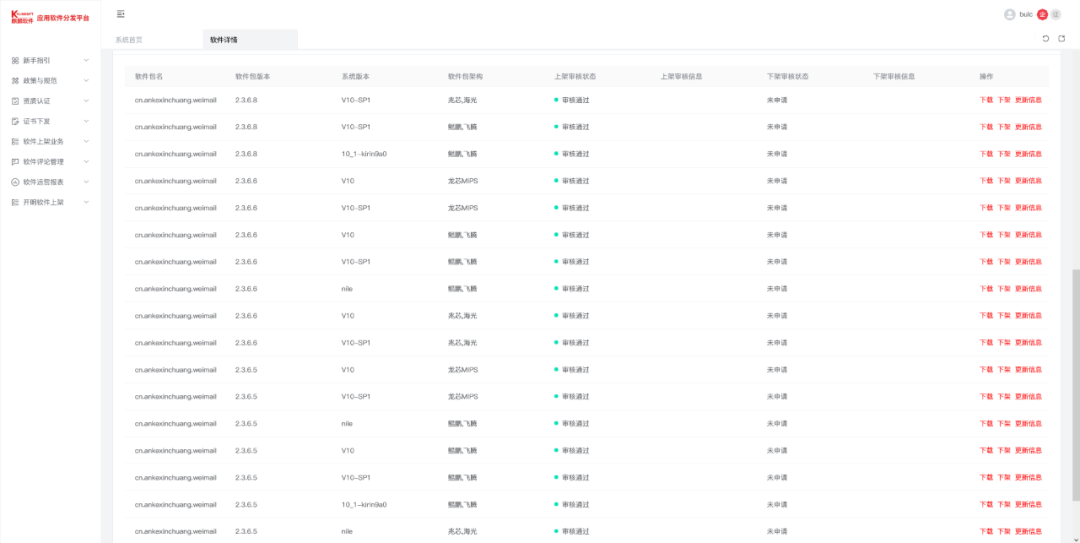Click the gray 证 certificate badge
The height and width of the screenshot is (543, 1080).
pos(1055,14)
